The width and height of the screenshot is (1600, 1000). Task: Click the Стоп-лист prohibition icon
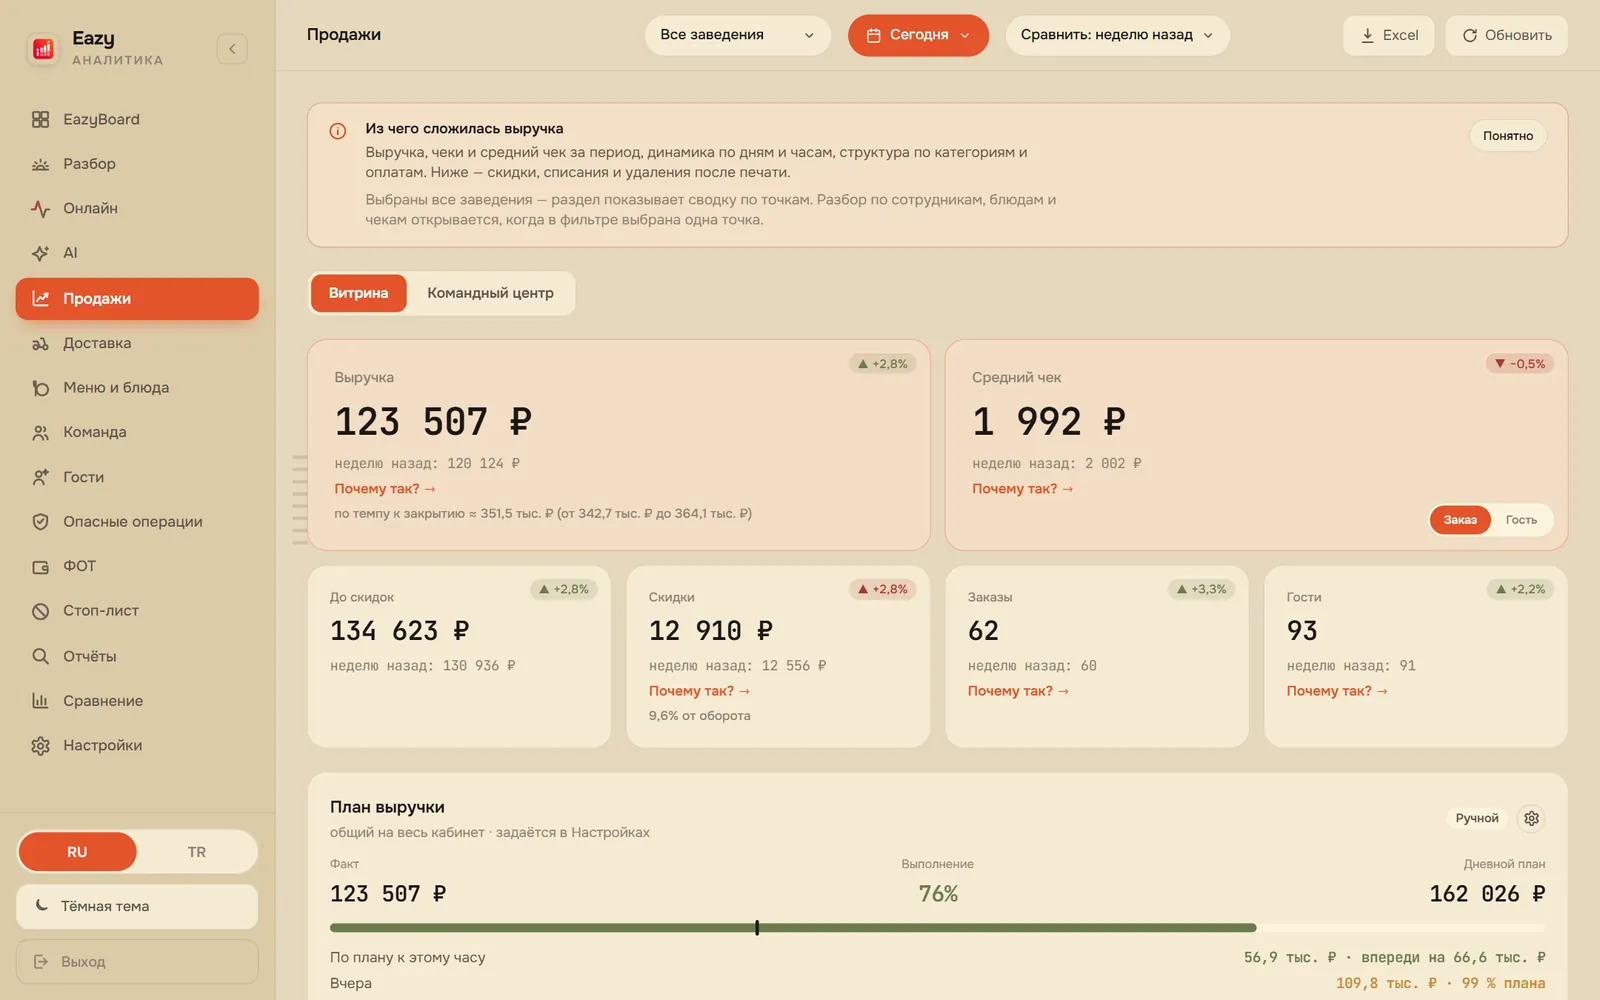(40, 611)
